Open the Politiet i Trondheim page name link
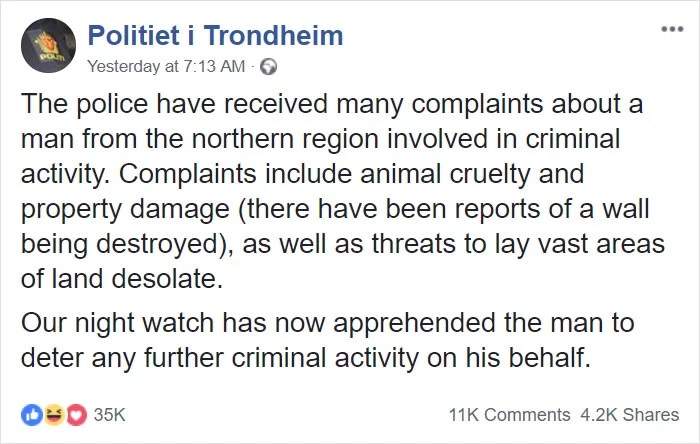Image resolution: width=700 pixels, height=444 pixels. tap(216, 37)
